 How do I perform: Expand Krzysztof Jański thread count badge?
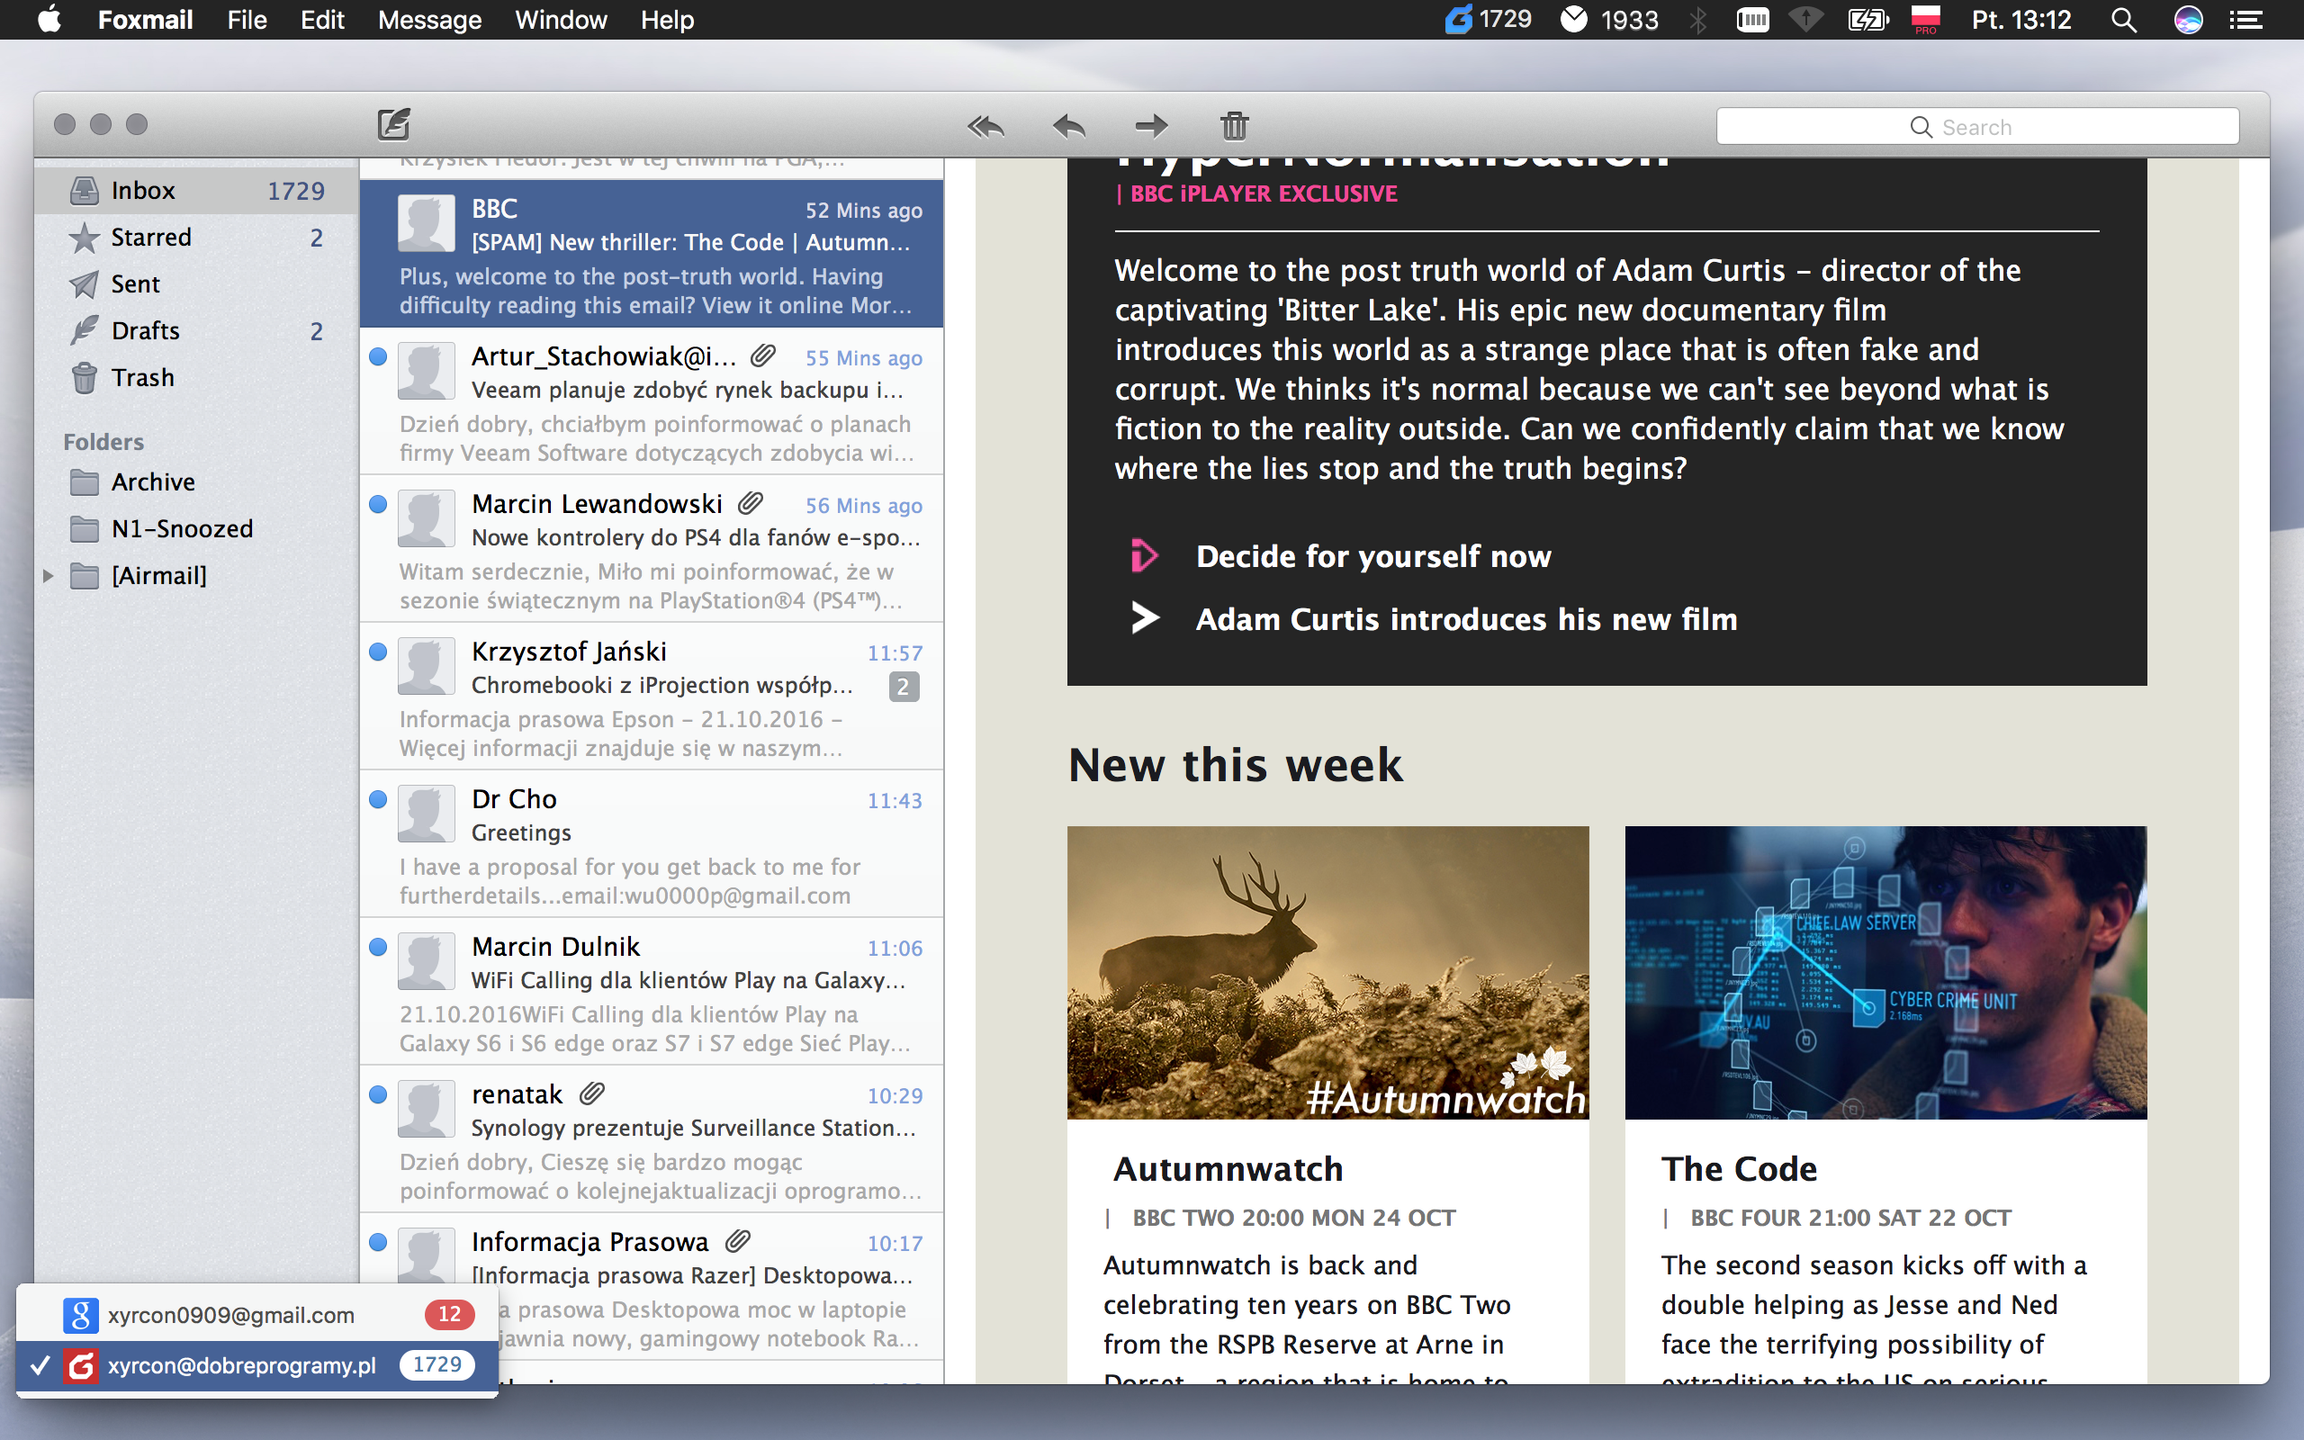click(x=903, y=687)
